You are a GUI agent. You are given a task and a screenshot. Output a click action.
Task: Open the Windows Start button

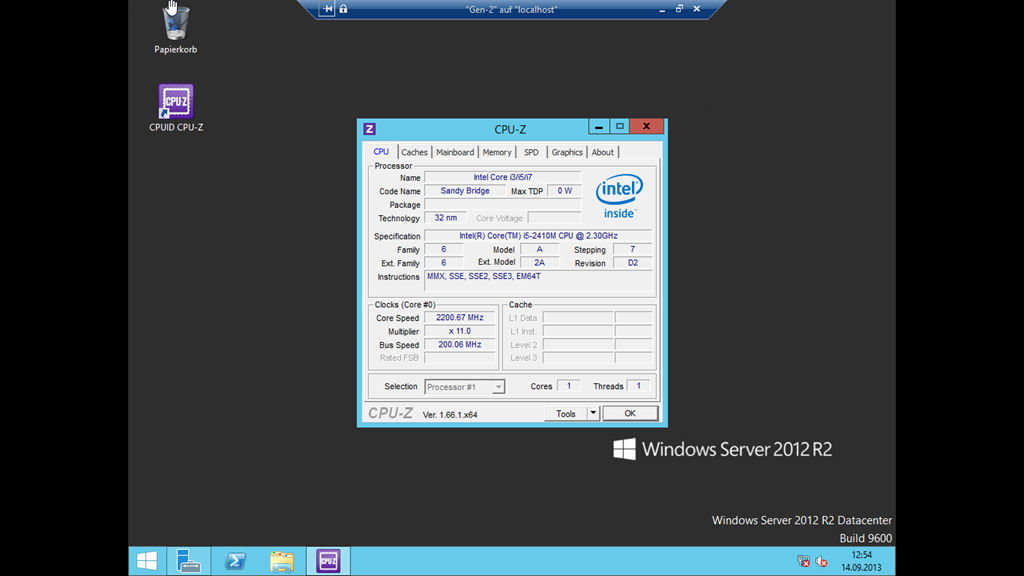pyautogui.click(x=147, y=561)
